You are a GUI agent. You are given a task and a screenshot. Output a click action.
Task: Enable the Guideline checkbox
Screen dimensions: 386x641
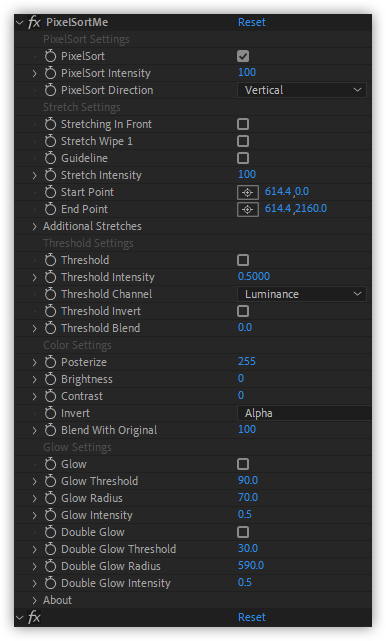(x=243, y=158)
